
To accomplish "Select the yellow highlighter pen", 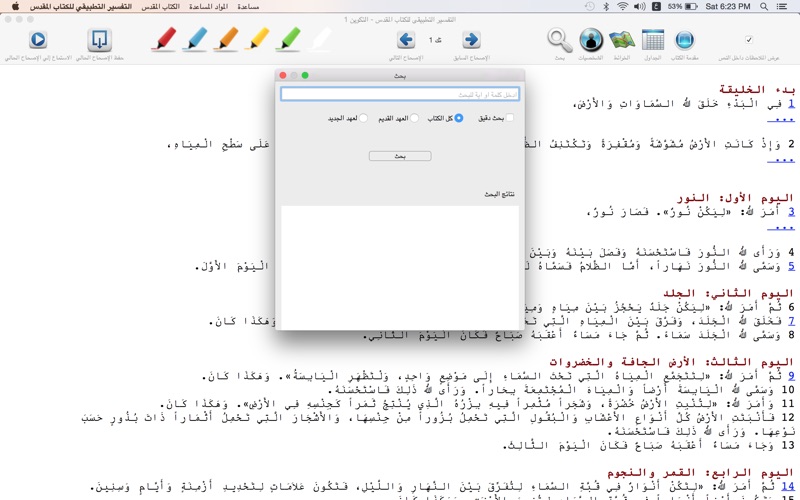I will coord(257,39).
